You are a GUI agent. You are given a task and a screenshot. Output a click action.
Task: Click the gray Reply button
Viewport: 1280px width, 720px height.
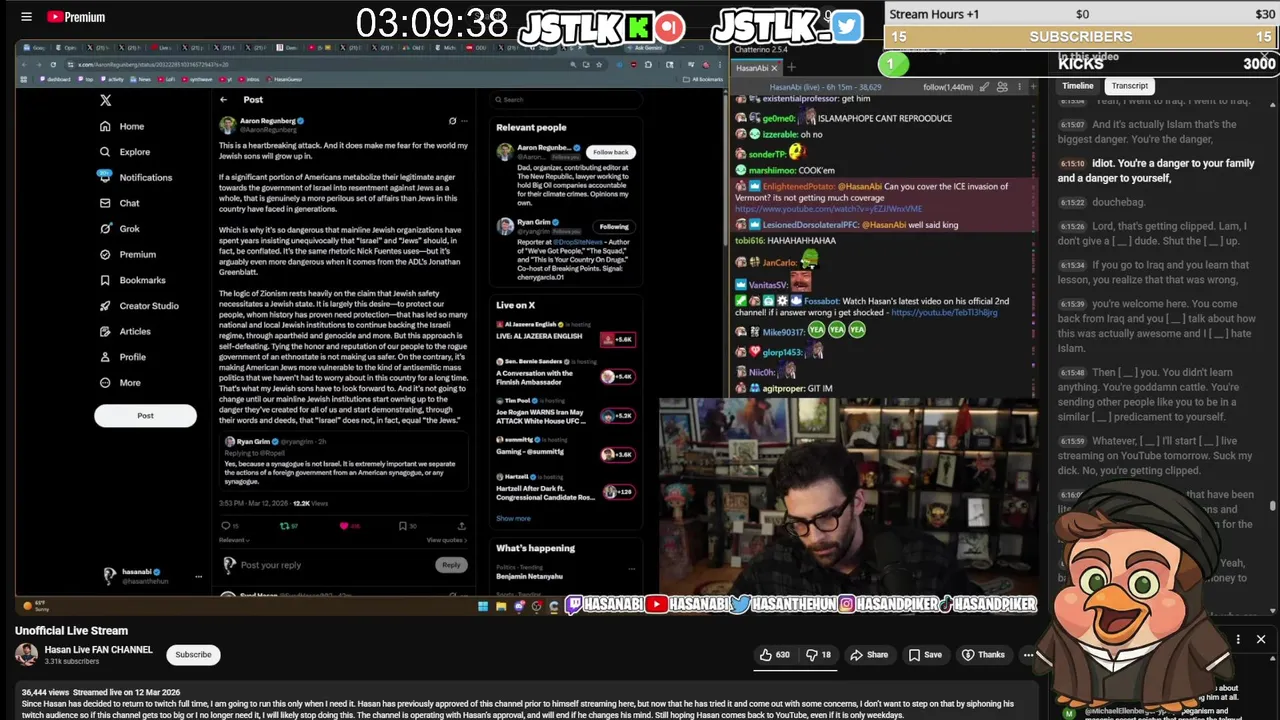pyautogui.click(x=451, y=565)
